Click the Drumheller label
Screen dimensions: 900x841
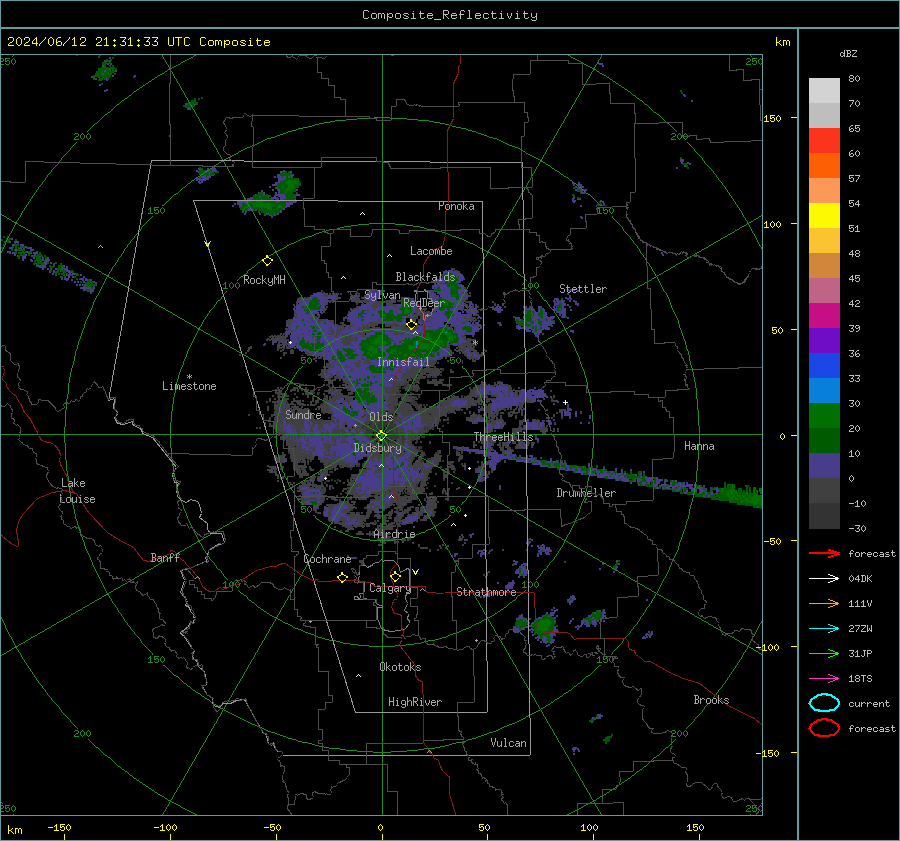pos(586,493)
